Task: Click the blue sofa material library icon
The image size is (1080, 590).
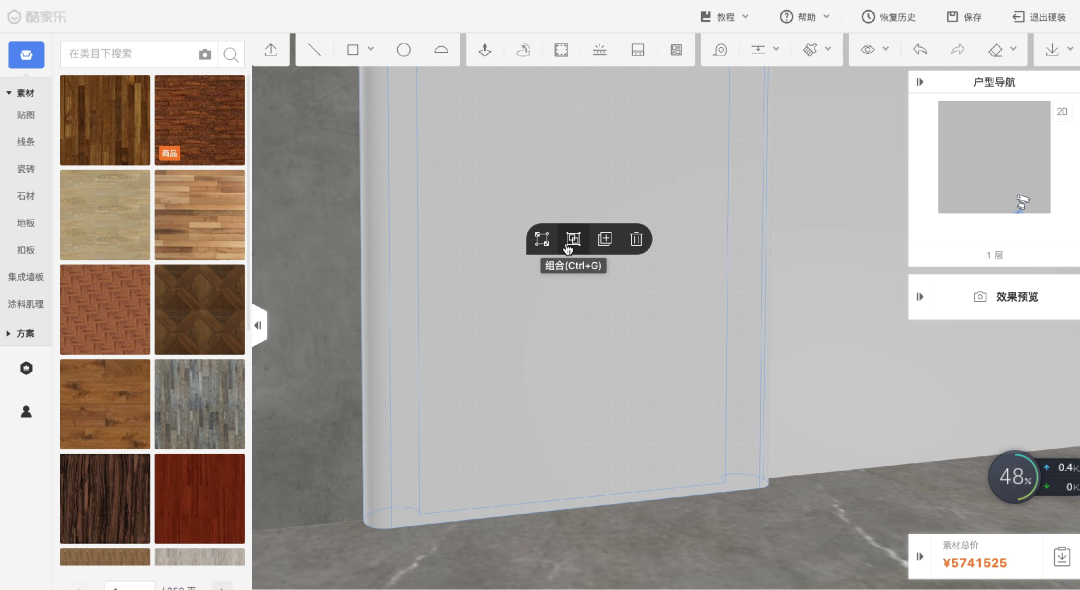Action: 26,54
